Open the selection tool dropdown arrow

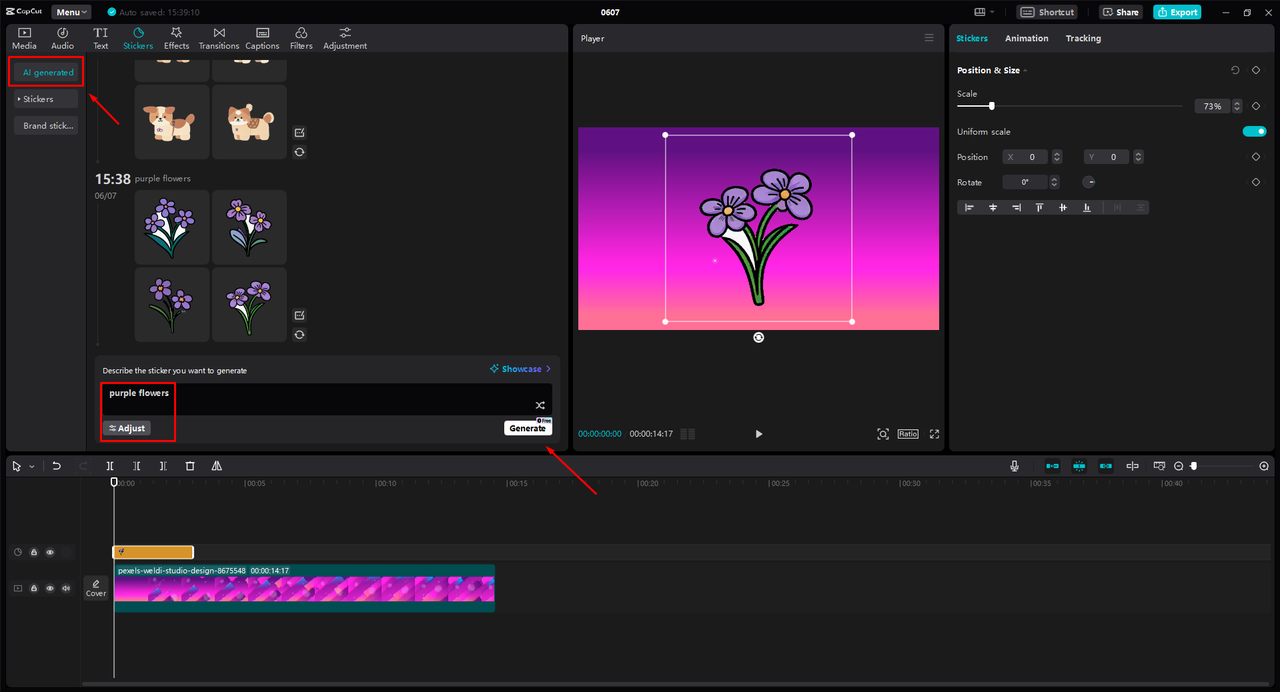(x=32, y=467)
